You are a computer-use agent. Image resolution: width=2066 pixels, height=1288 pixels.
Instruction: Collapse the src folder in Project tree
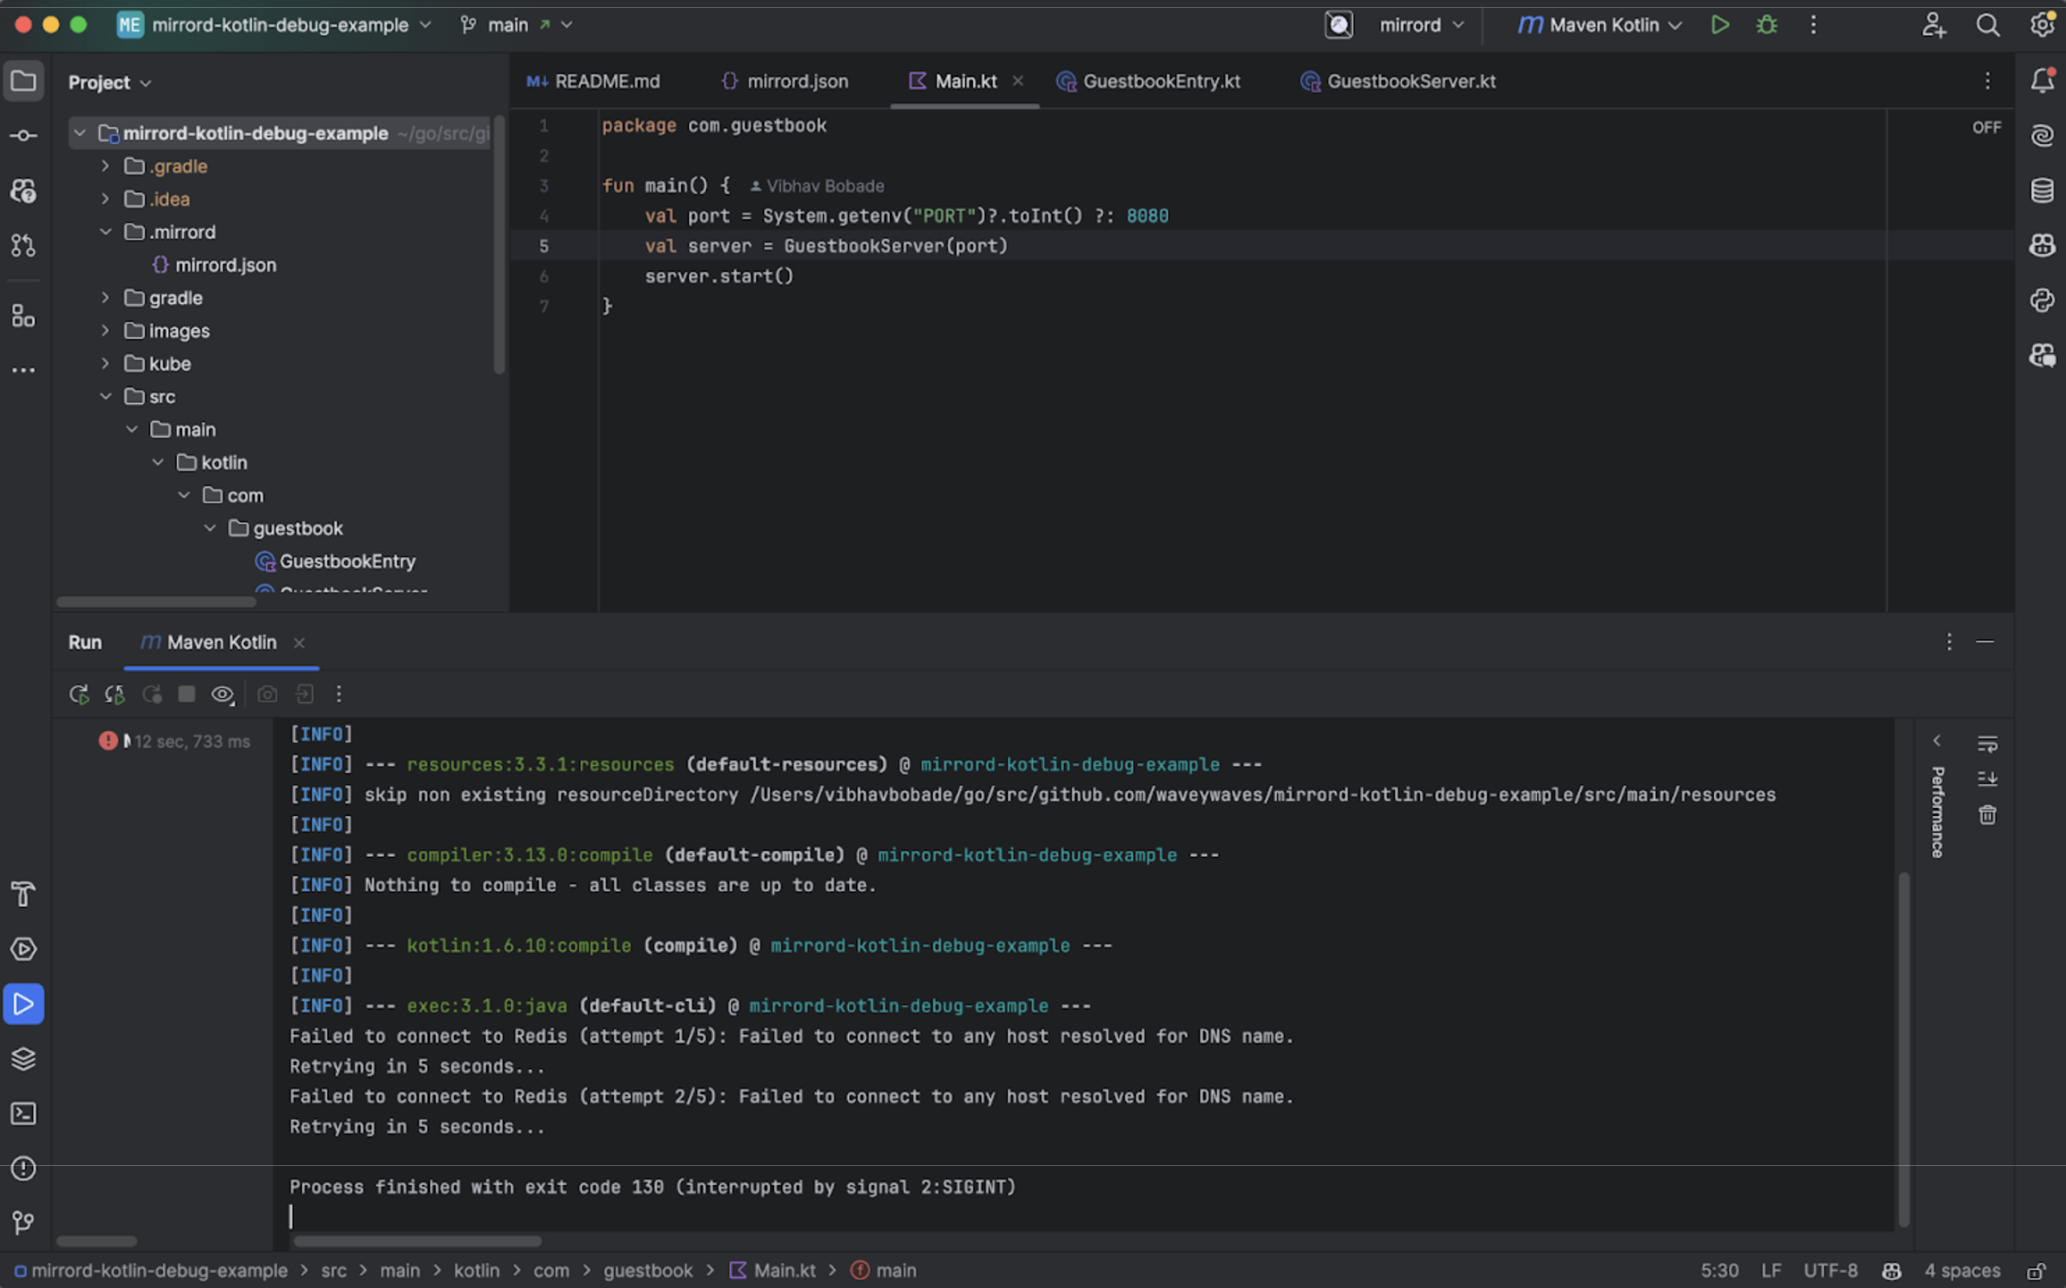click(107, 396)
